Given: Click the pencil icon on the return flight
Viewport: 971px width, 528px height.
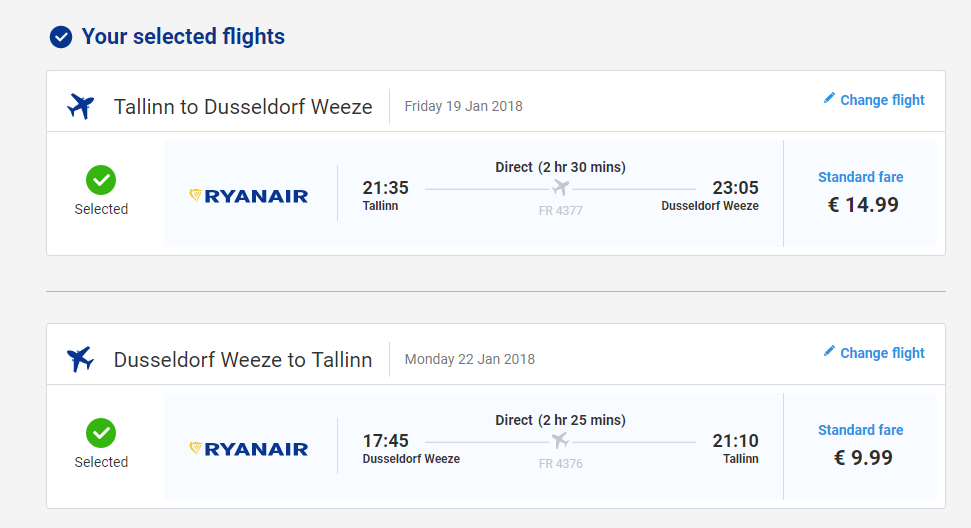Looking at the screenshot, I should (829, 351).
